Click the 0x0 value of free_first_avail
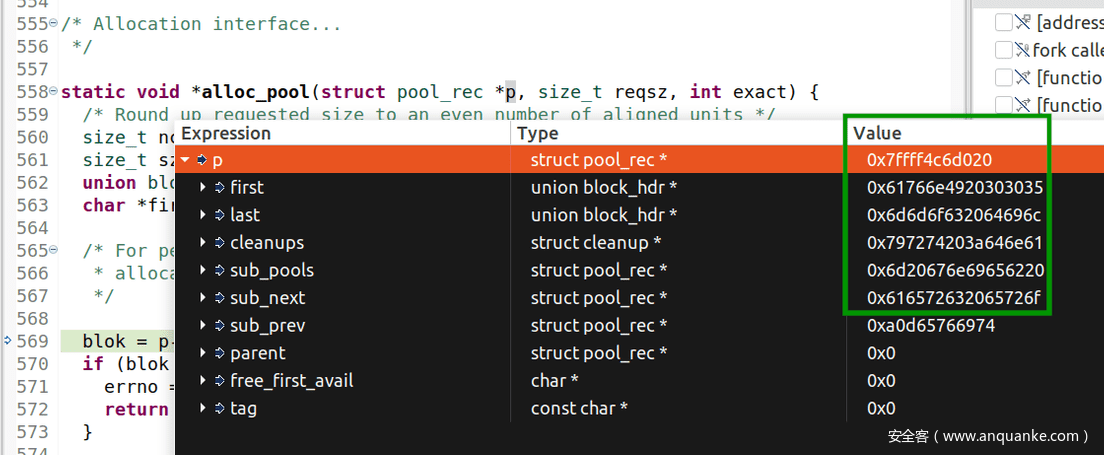The height and width of the screenshot is (455, 1104). (881, 381)
